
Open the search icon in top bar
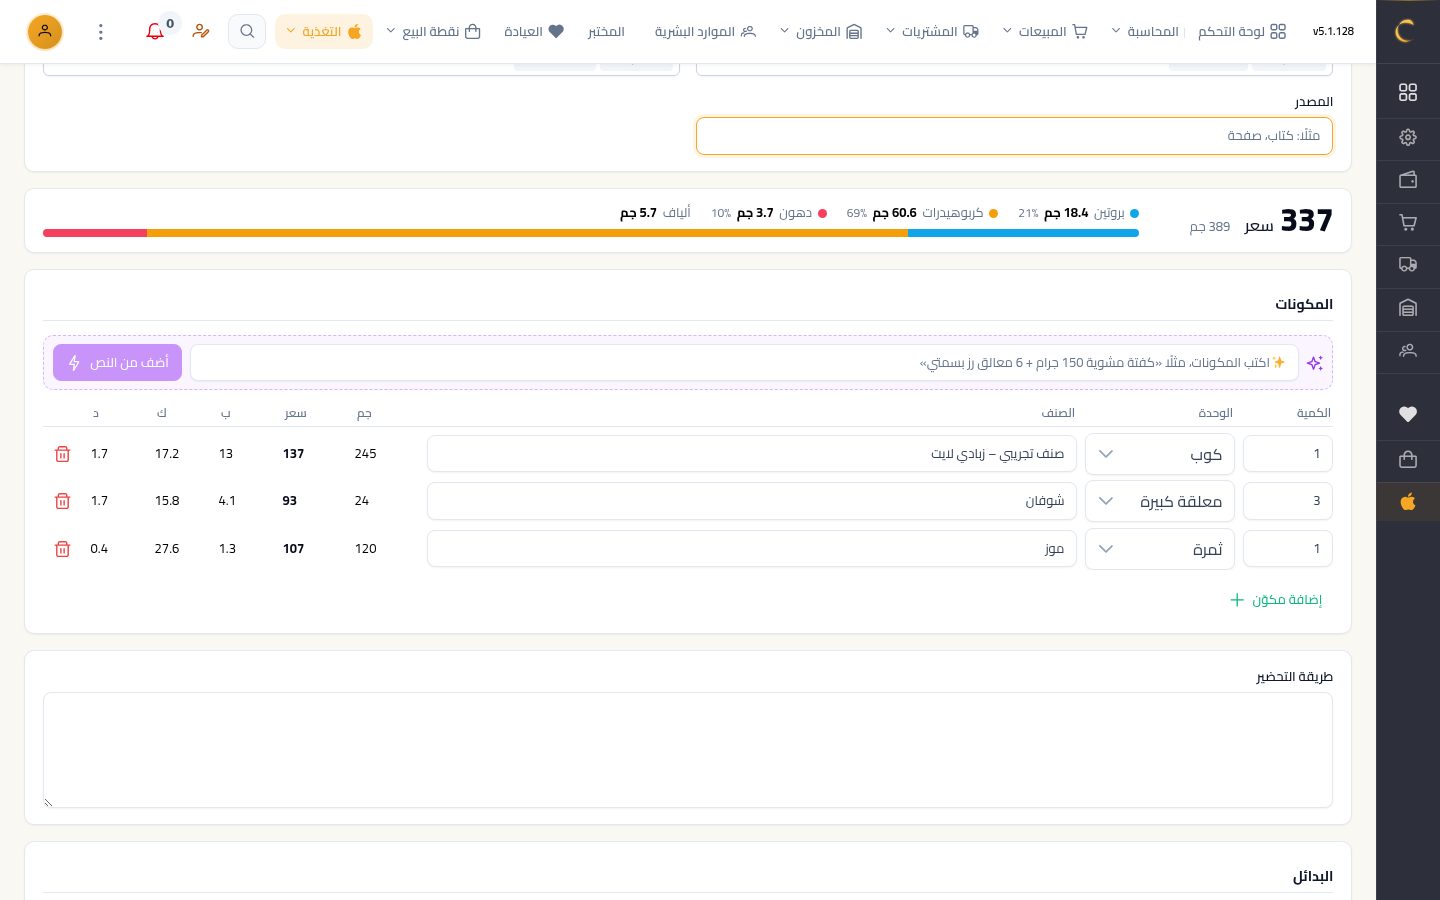[x=247, y=32]
